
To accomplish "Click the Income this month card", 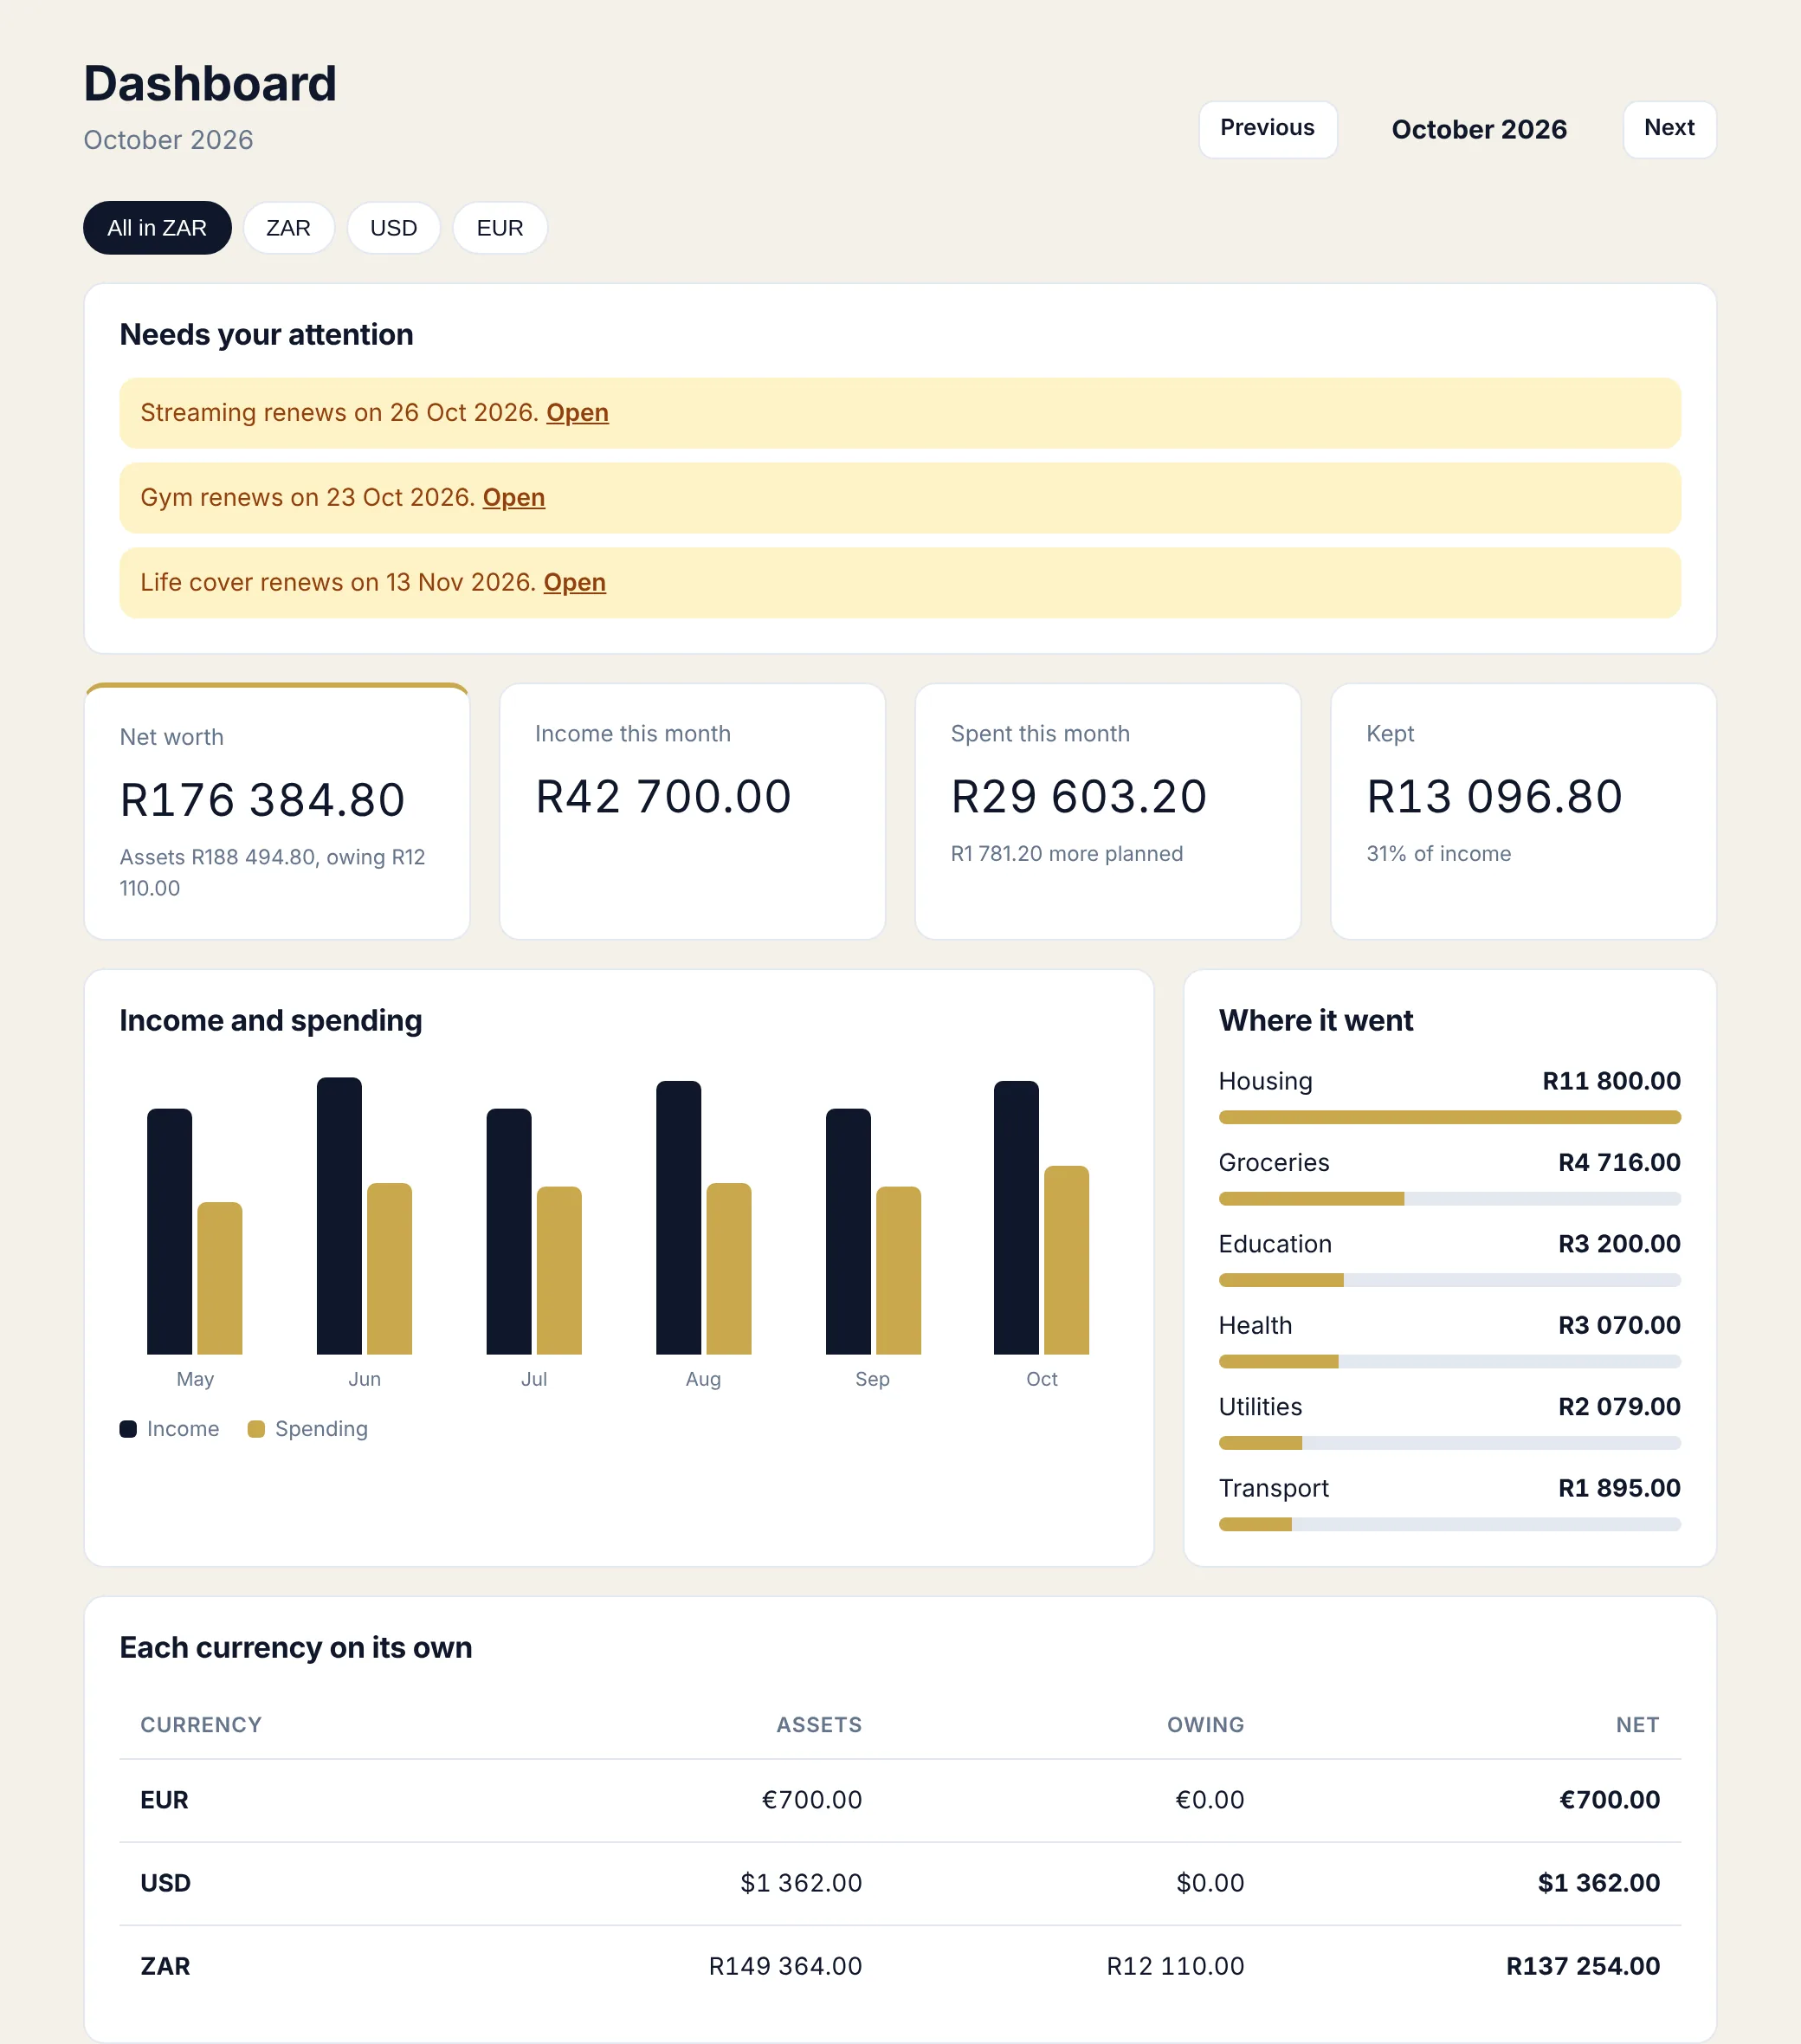I will (x=692, y=811).
